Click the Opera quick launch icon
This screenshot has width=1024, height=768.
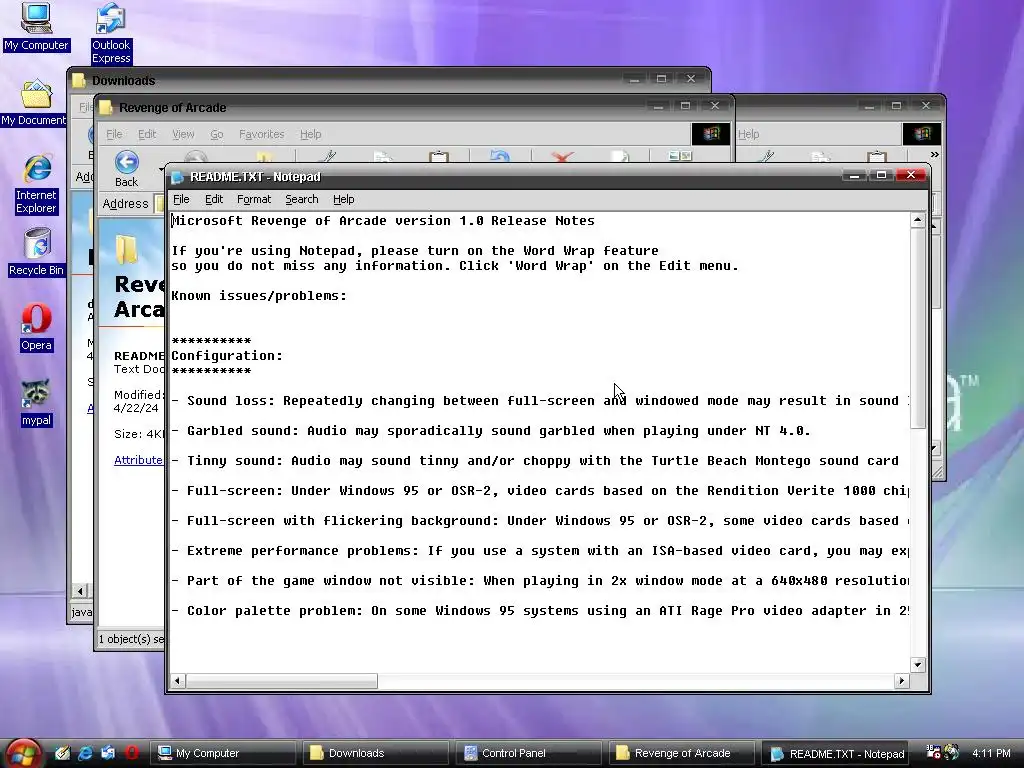point(132,753)
